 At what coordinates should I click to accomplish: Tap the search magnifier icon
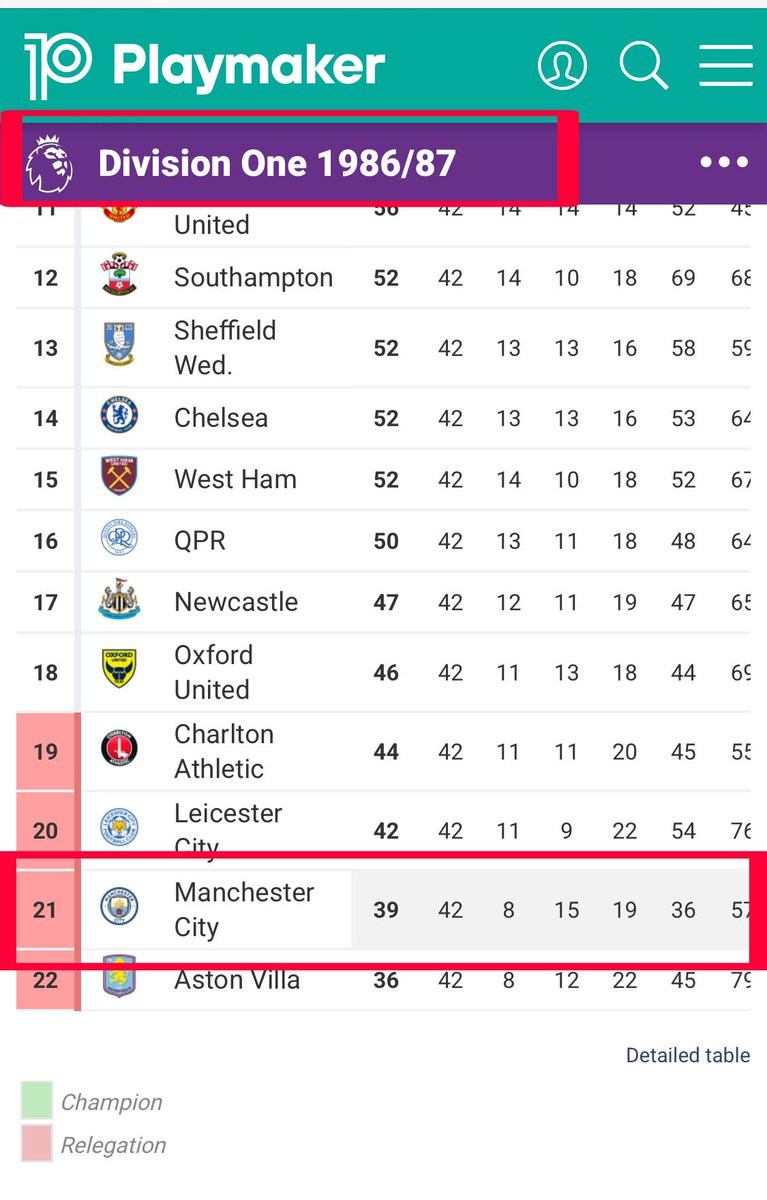coord(643,65)
